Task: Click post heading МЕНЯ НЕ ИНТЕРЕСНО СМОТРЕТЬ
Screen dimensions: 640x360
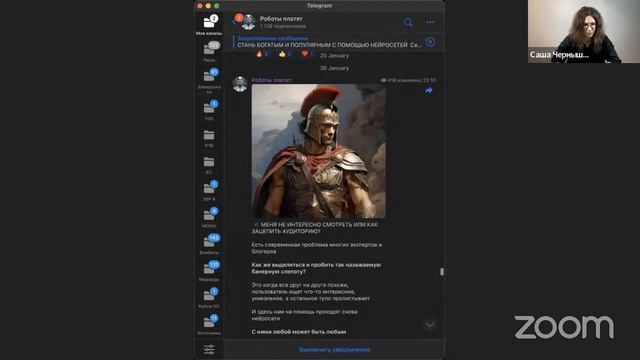Action: pyautogui.click(x=315, y=228)
